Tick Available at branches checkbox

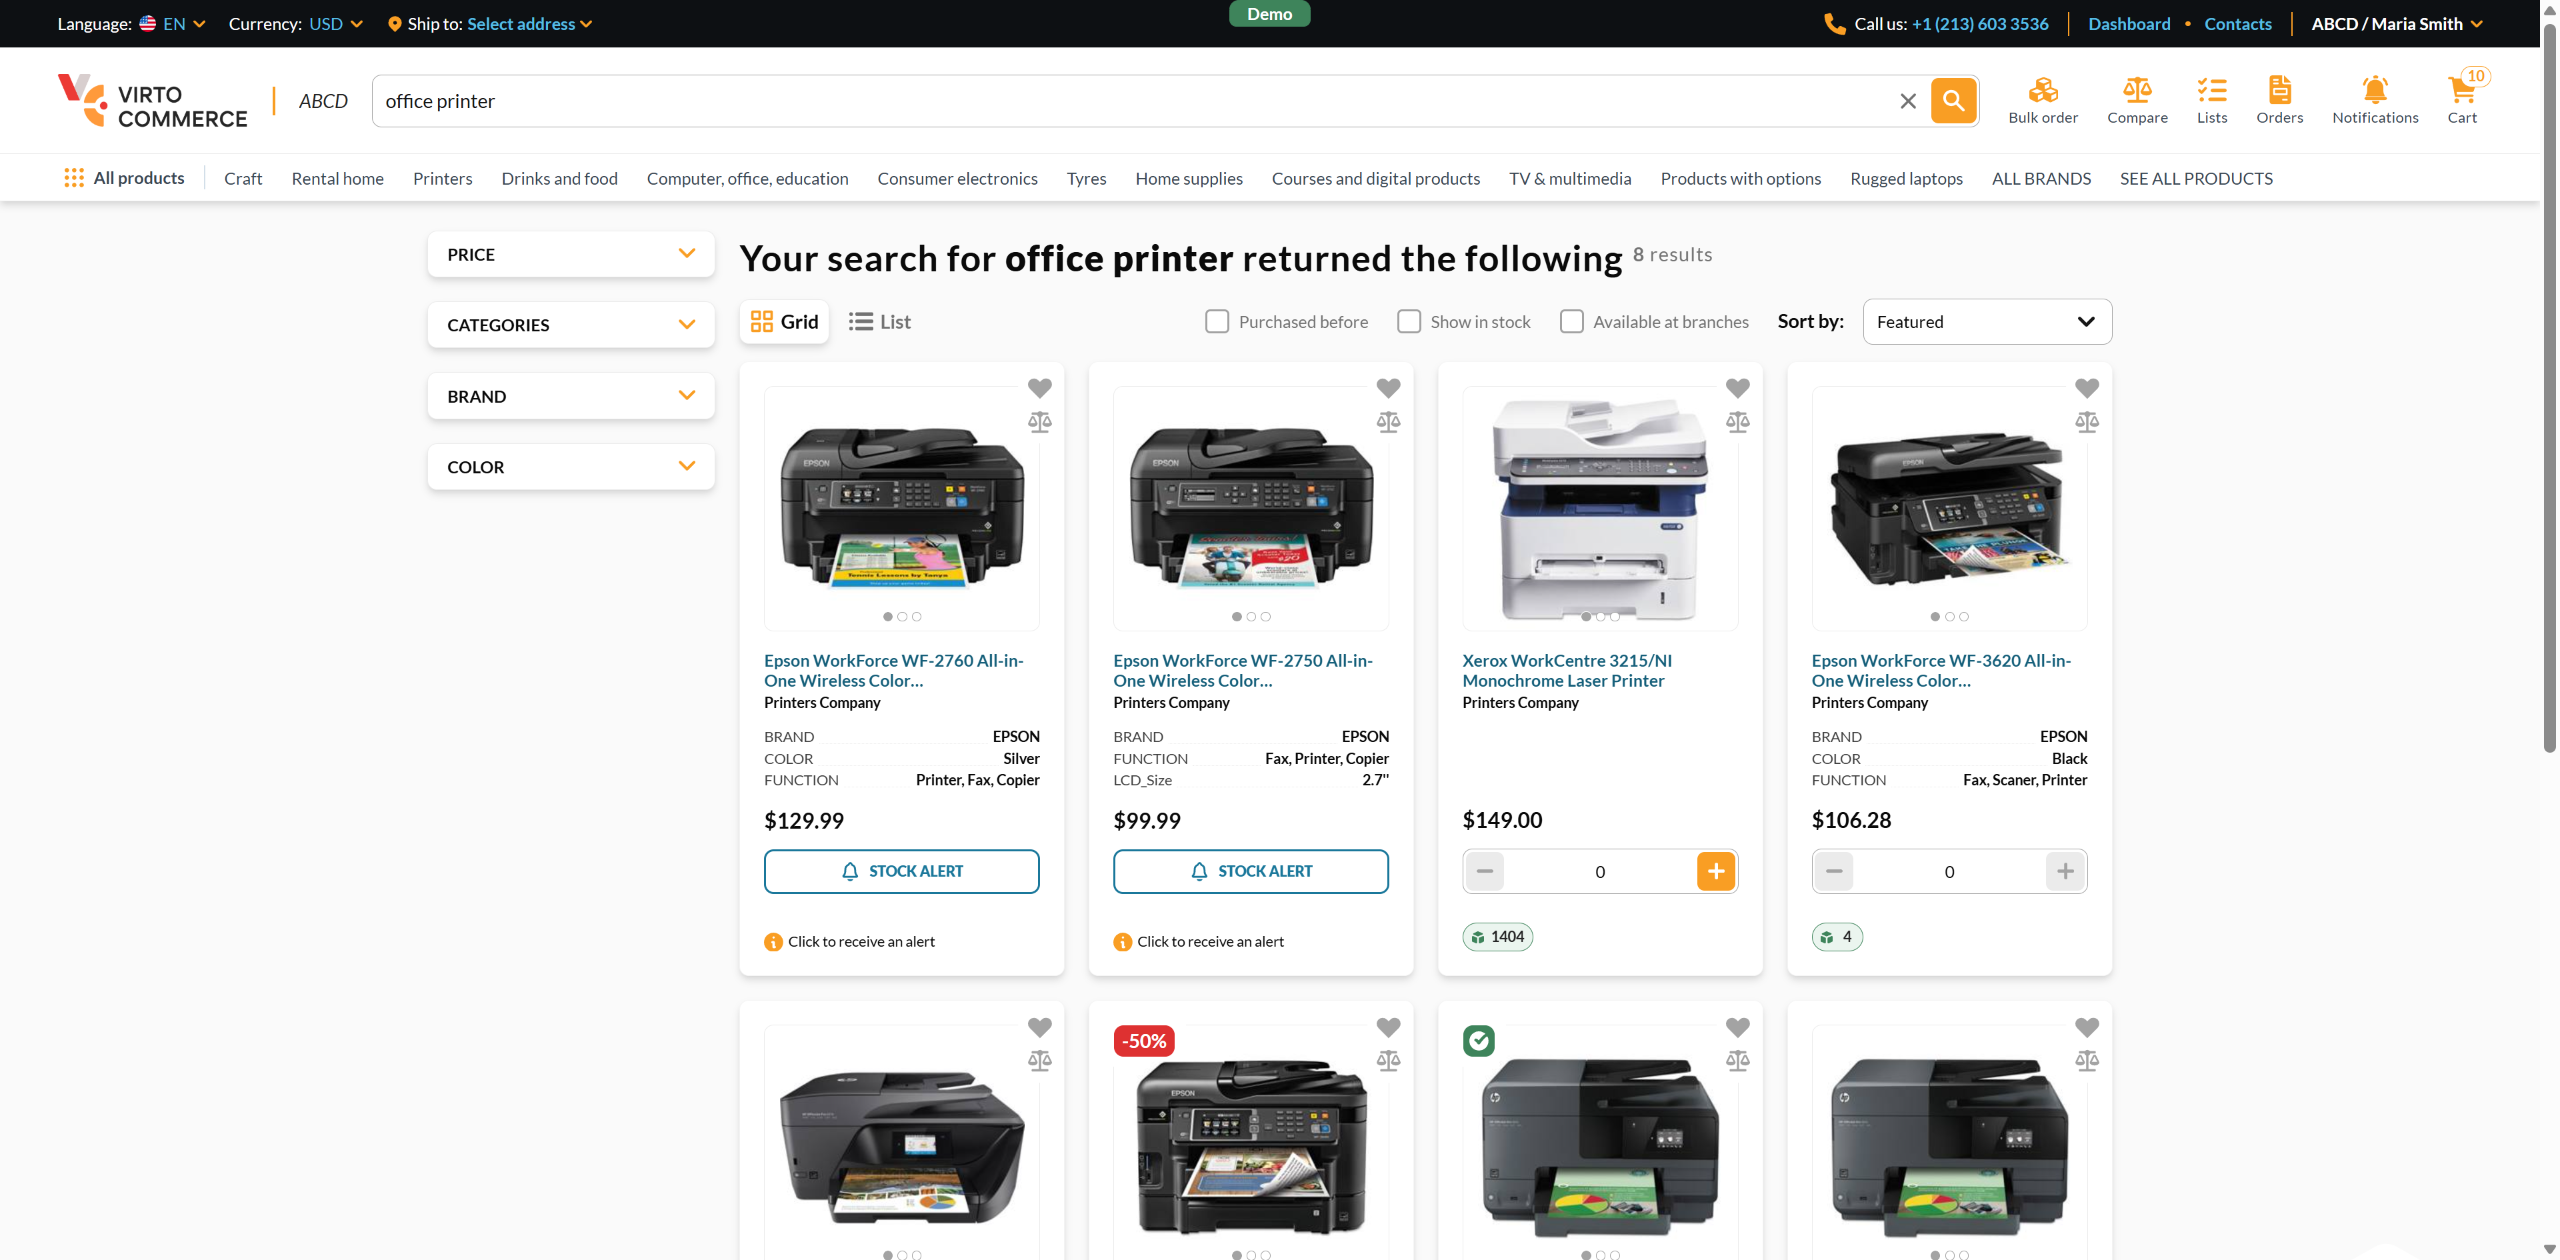[1571, 322]
